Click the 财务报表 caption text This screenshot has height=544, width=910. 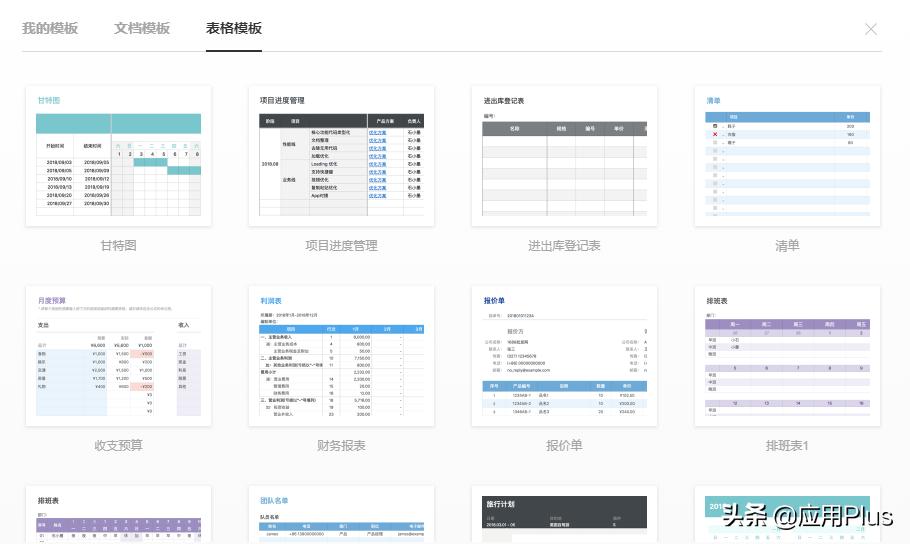(x=341, y=445)
